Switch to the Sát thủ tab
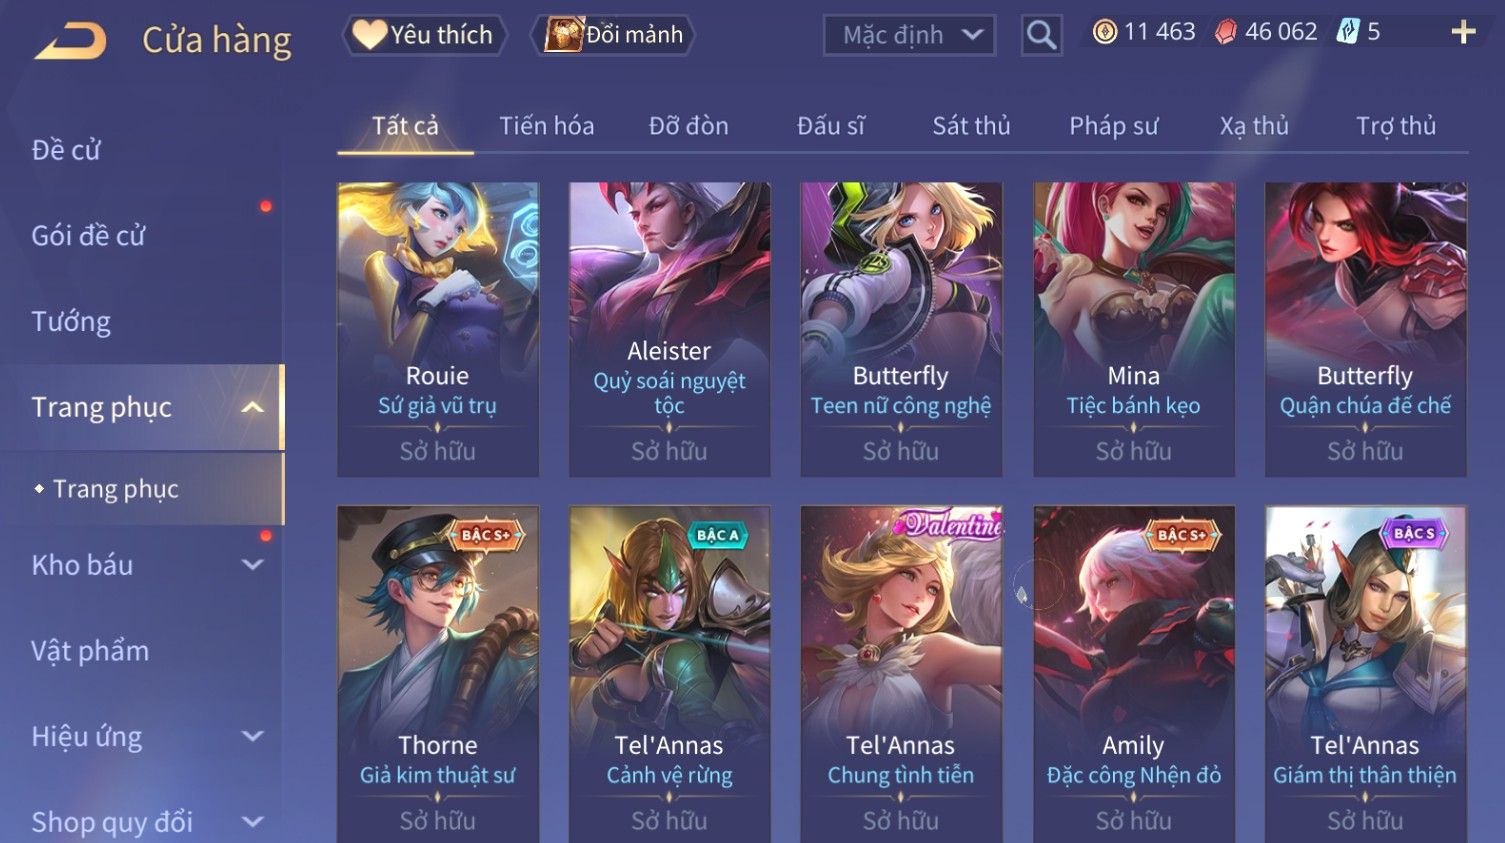 coord(971,126)
